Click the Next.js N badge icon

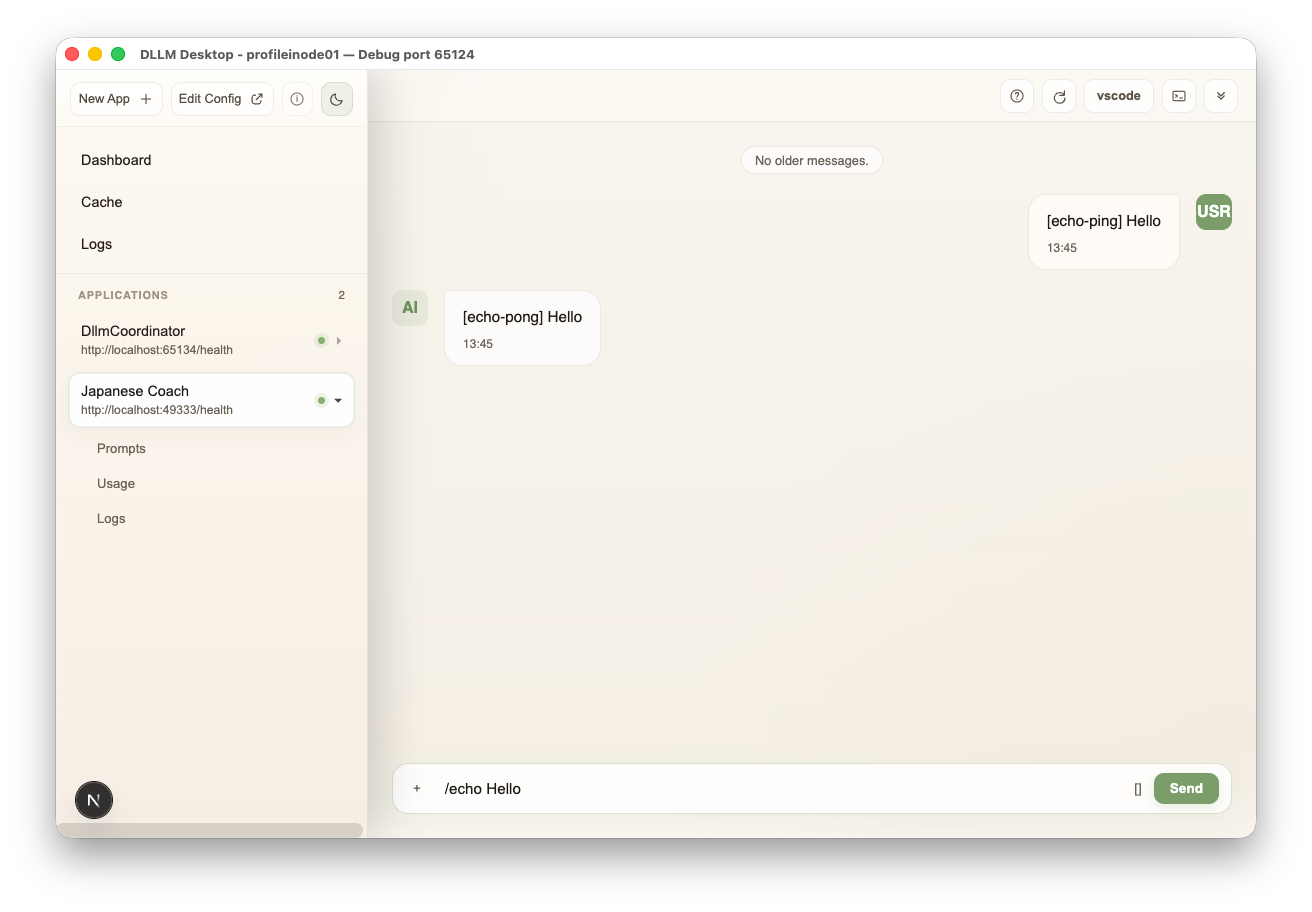[94, 800]
